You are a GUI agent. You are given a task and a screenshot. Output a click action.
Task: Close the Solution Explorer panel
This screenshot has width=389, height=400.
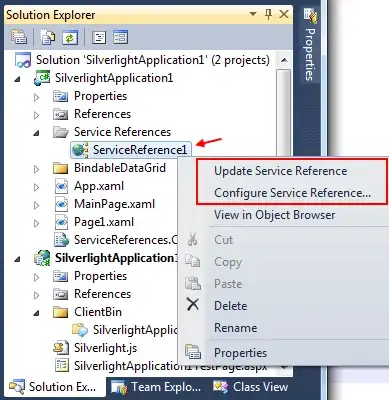pyautogui.click(x=284, y=14)
